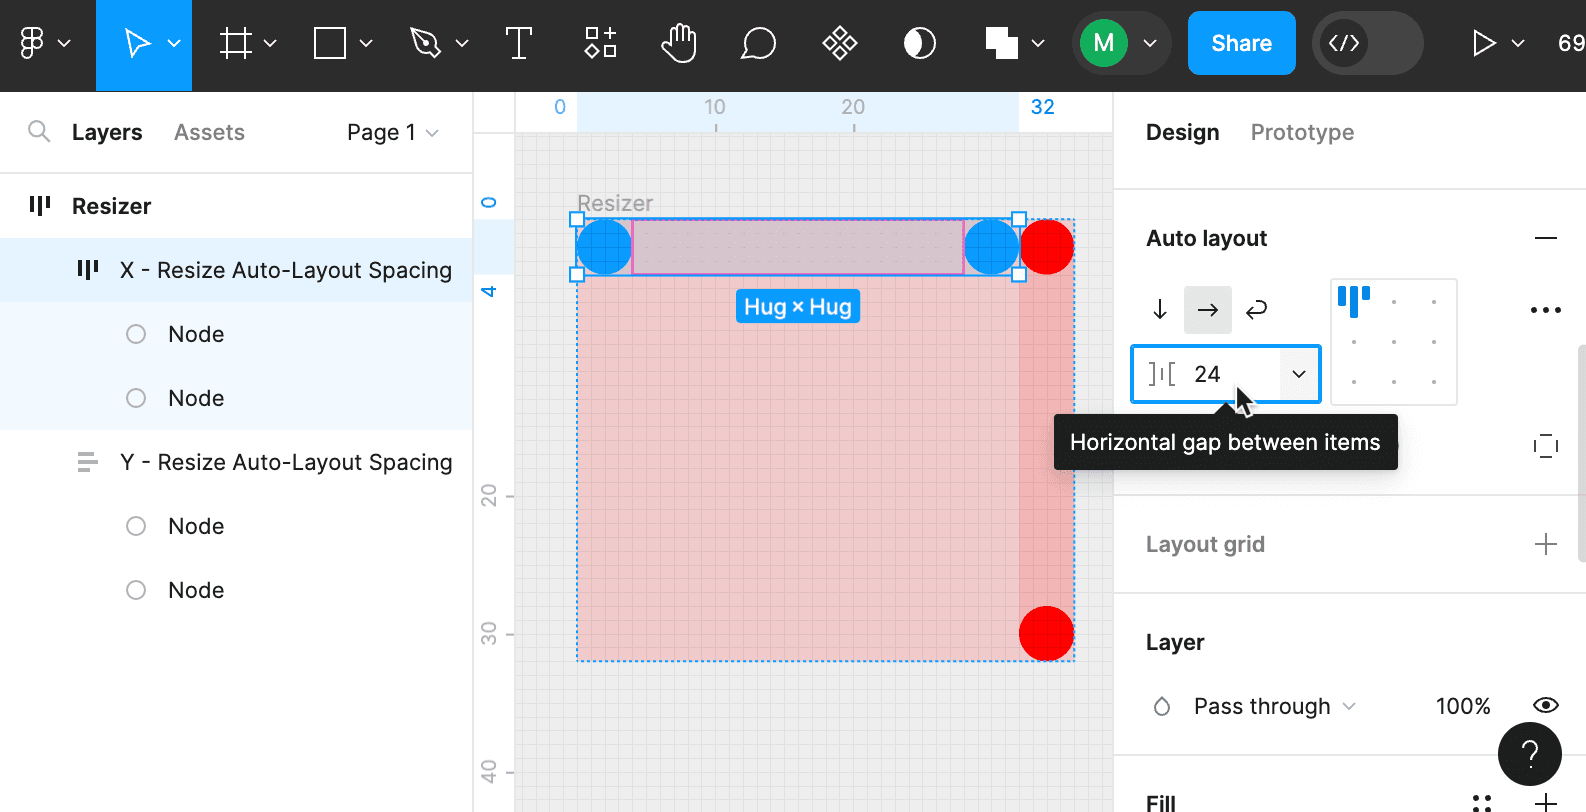Click the Hug × Hug size label
Viewport: 1586px width, 812px height.
[x=798, y=307]
